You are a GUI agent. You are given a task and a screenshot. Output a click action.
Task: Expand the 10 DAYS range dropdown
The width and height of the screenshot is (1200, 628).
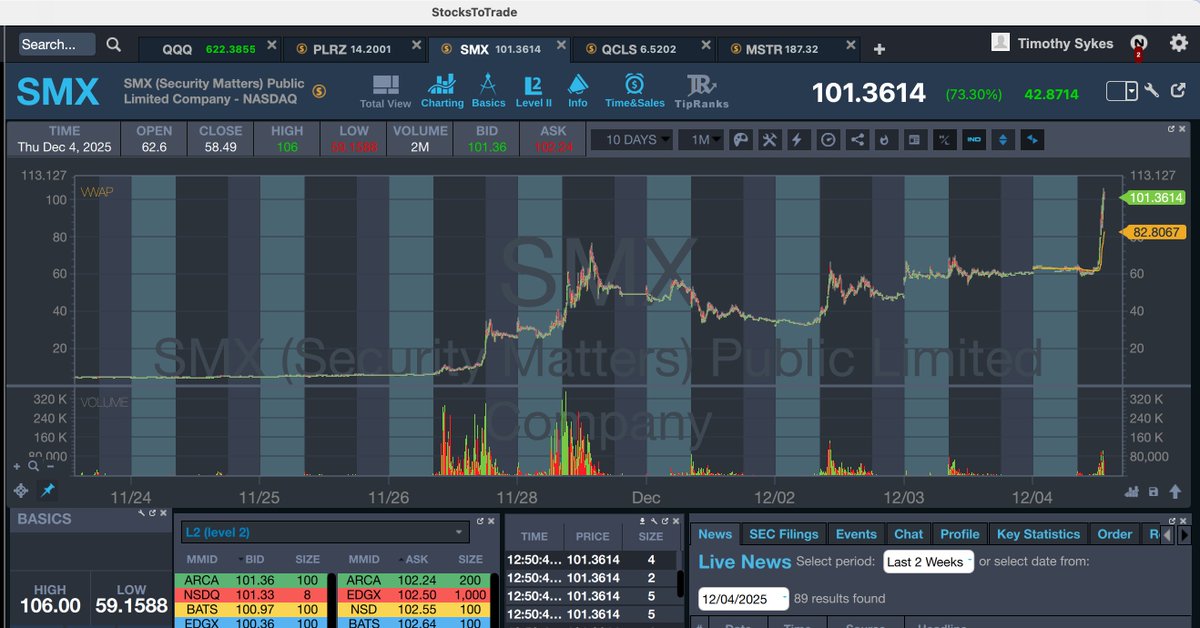tap(632, 140)
